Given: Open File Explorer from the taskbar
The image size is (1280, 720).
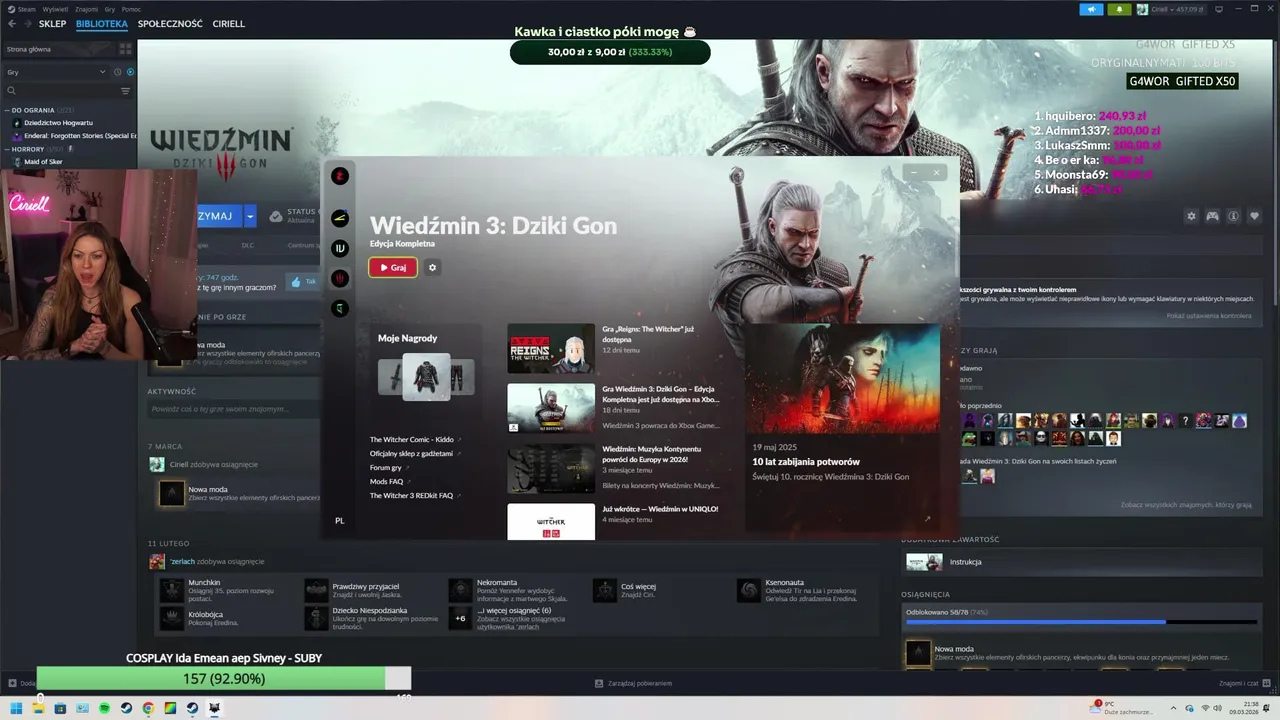Looking at the screenshot, I should click(x=38, y=709).
